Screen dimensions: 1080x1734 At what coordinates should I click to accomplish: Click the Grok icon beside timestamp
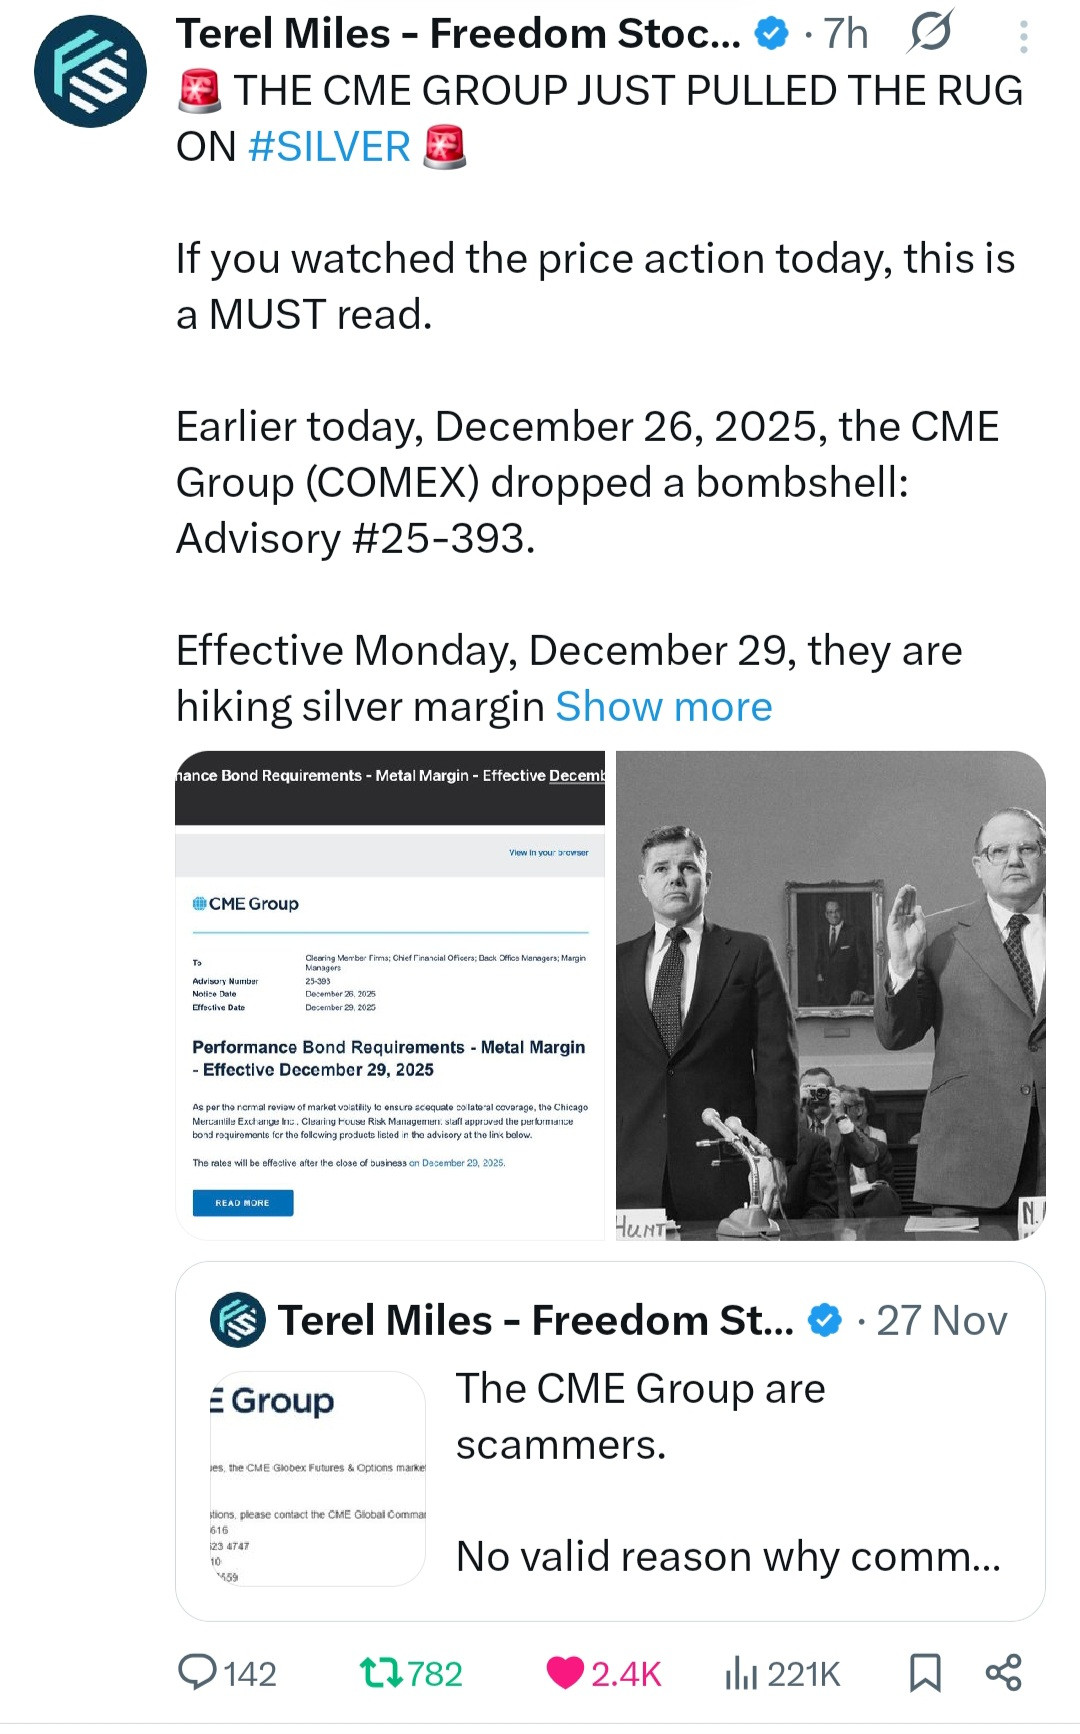(929, 34)
